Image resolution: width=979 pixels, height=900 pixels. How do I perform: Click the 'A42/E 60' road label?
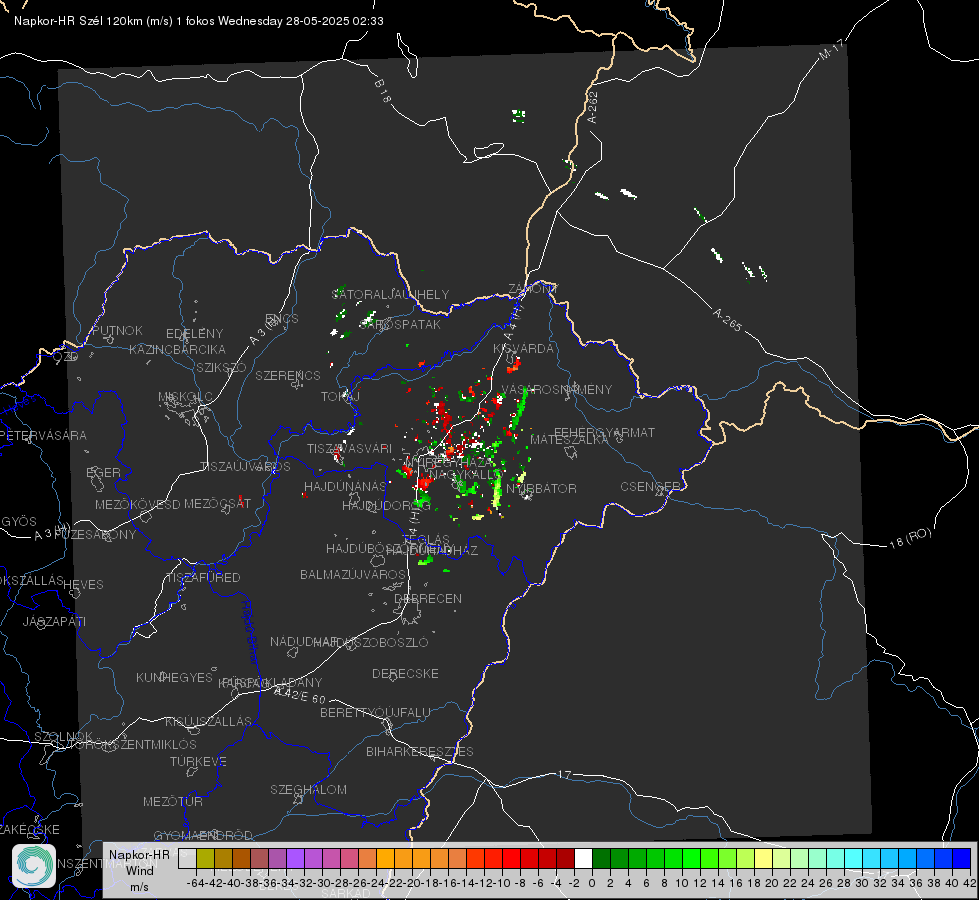point(301,695)
